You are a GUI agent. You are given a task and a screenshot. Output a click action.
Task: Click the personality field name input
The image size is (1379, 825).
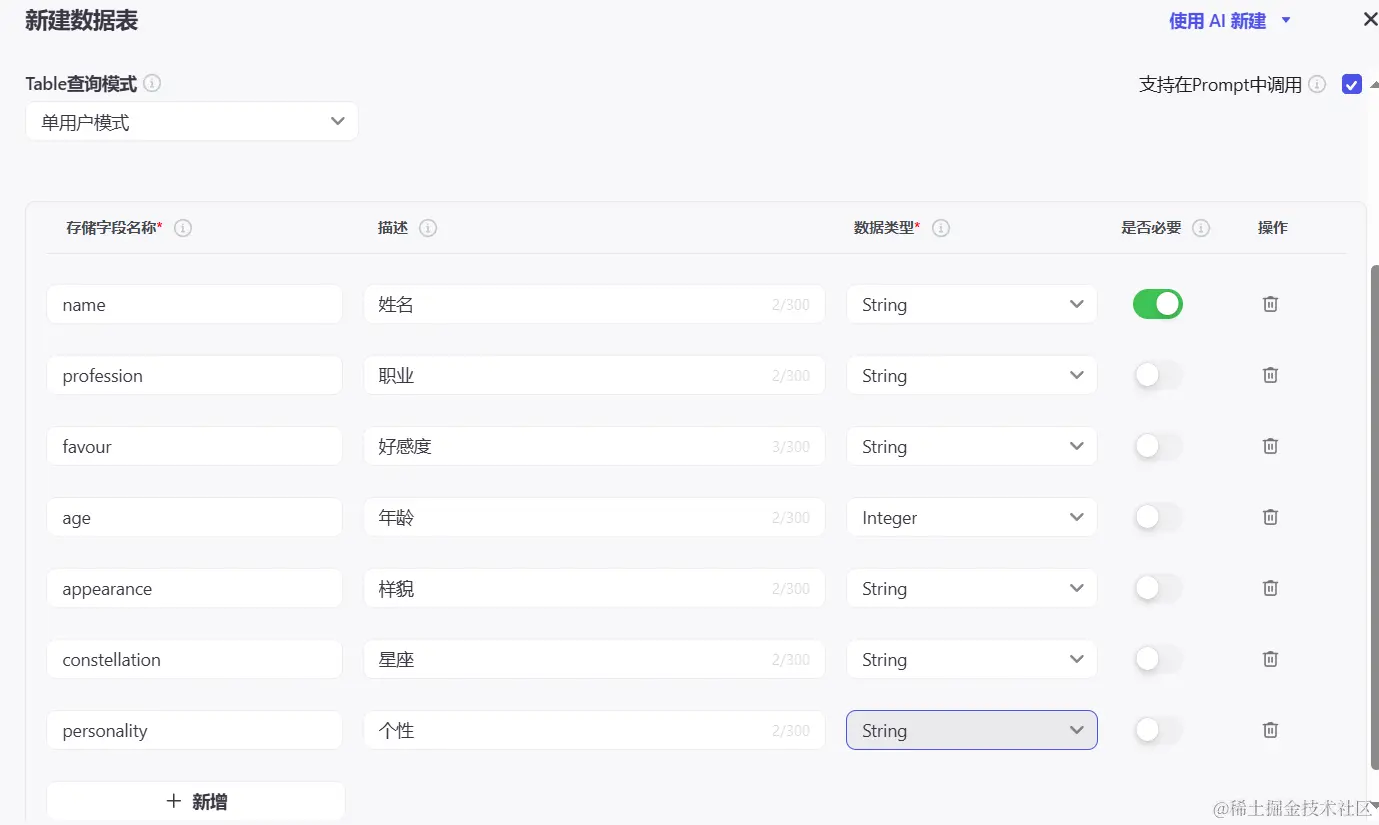click(194, 730)
